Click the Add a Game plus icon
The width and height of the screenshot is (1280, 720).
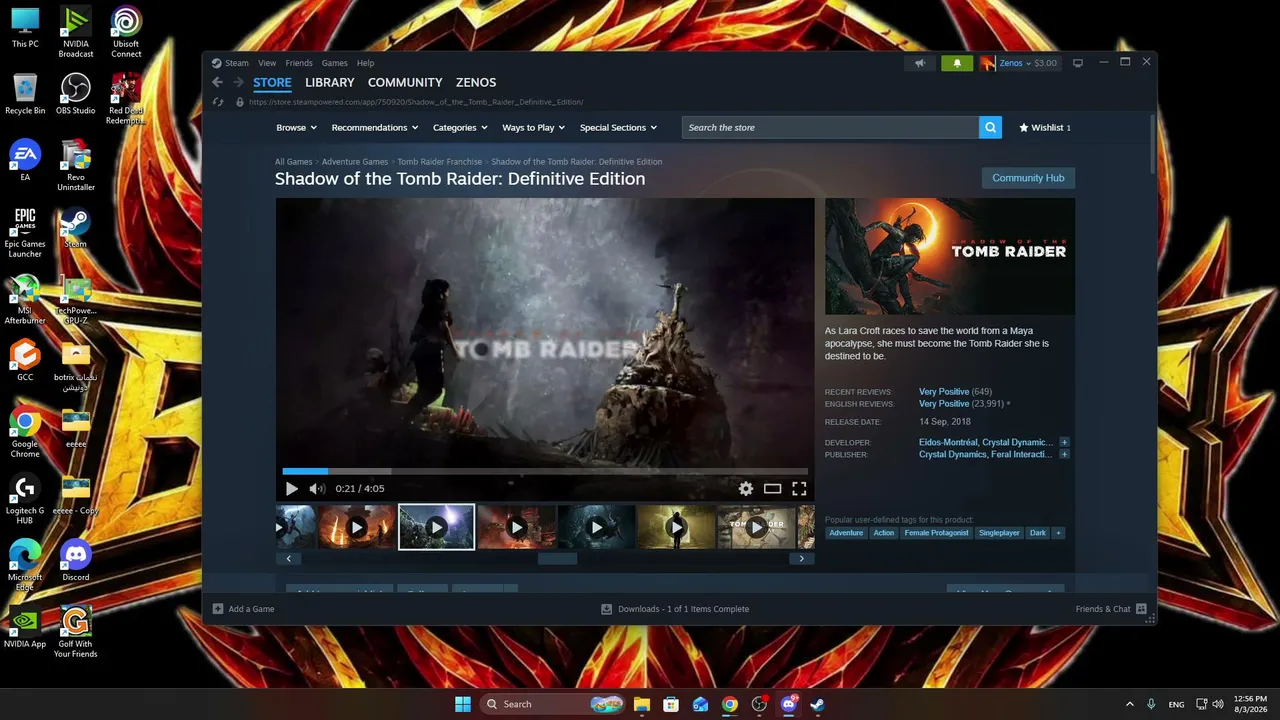tap(218, 609)
